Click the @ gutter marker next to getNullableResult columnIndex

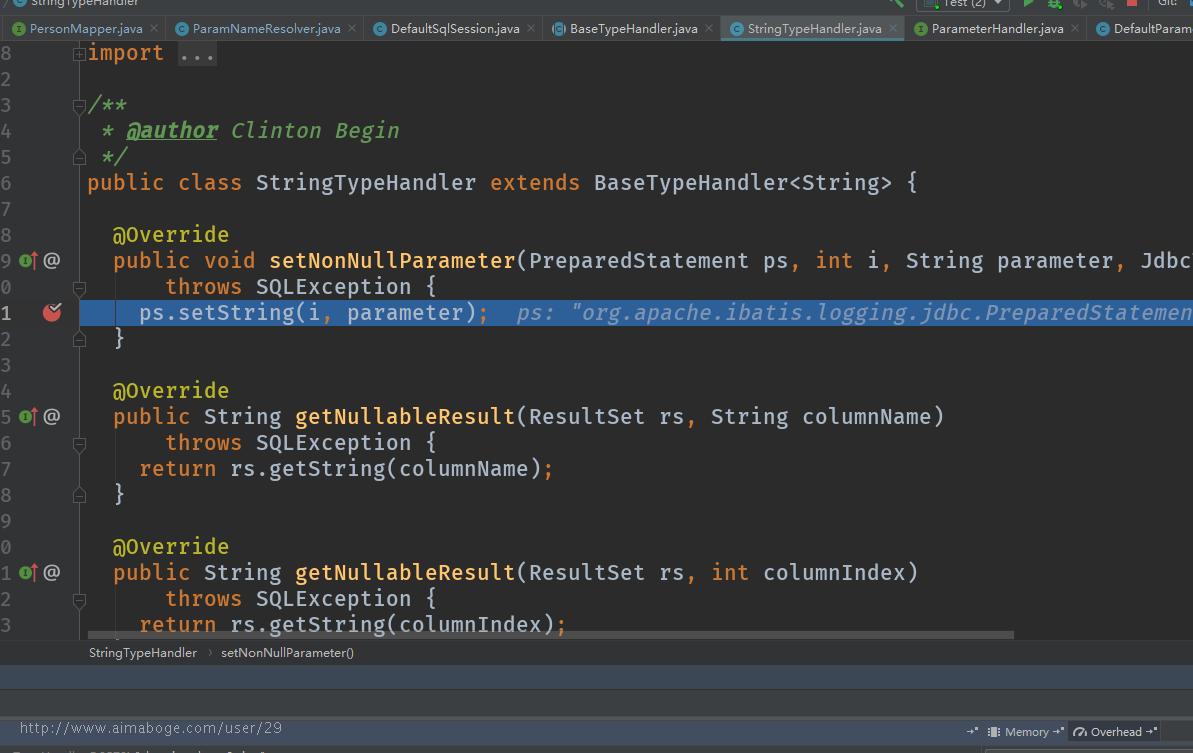point(52,573)
